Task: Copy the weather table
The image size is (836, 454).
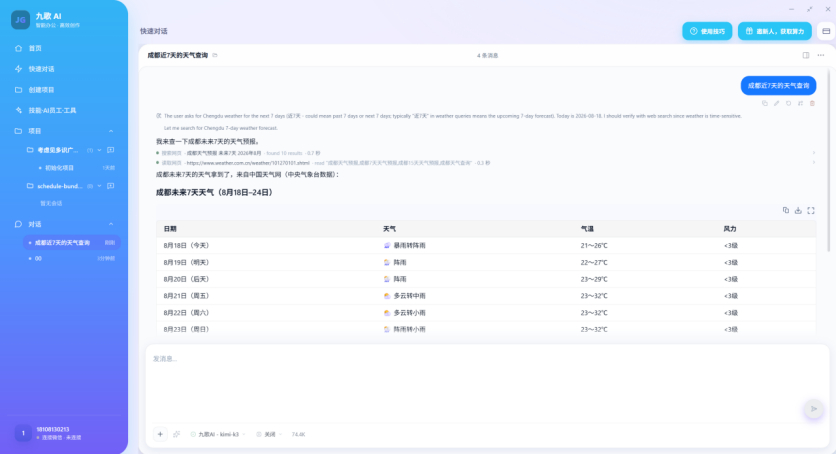Action: click(x=786, y=210)
